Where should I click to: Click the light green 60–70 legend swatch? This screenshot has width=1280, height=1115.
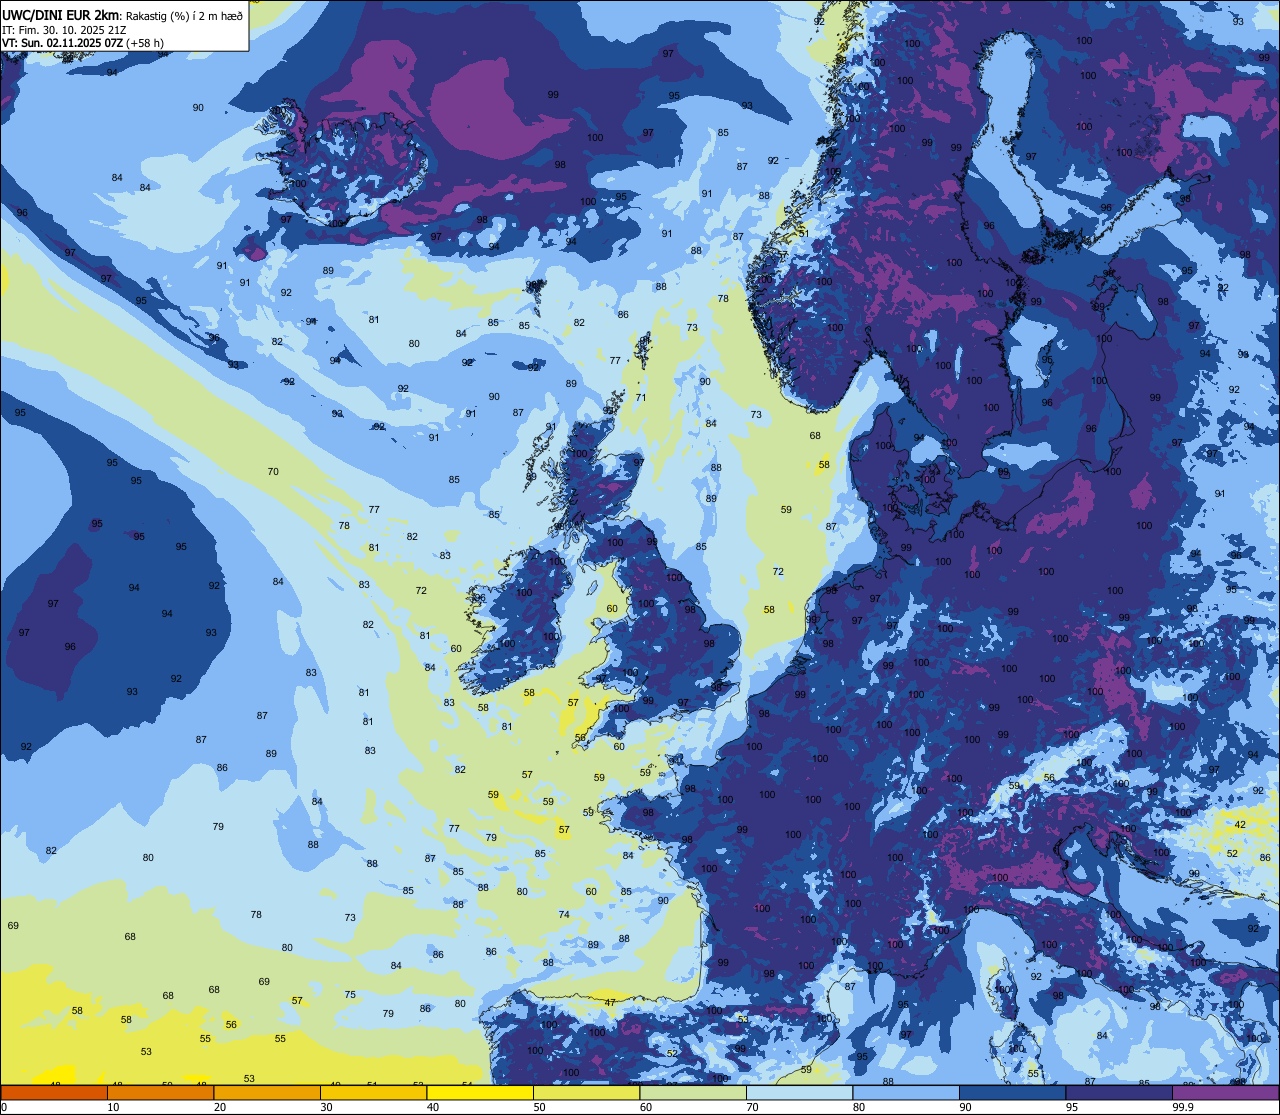click(x=693, y=1092)
